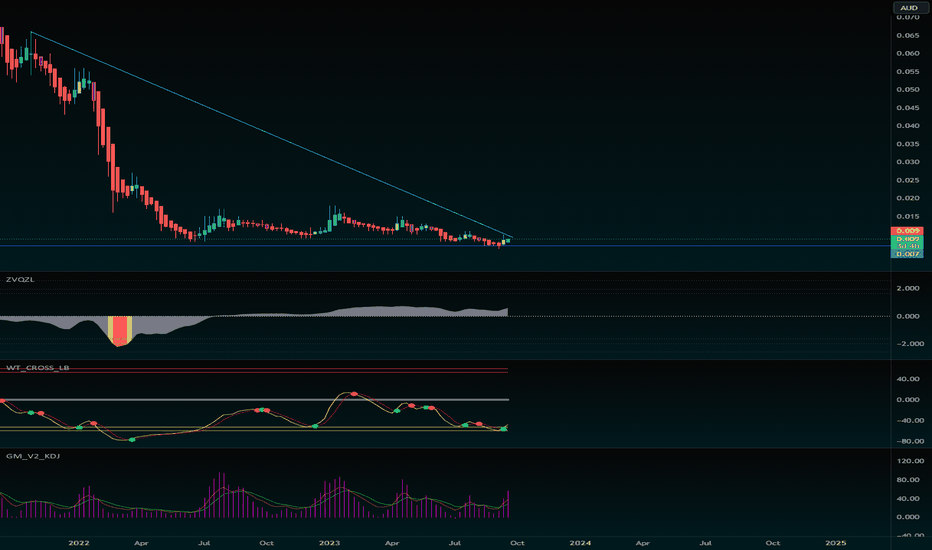This screenshot has width=932, height=550.
Task: Click the 0.030 price axis label
Action: [908, 162]
